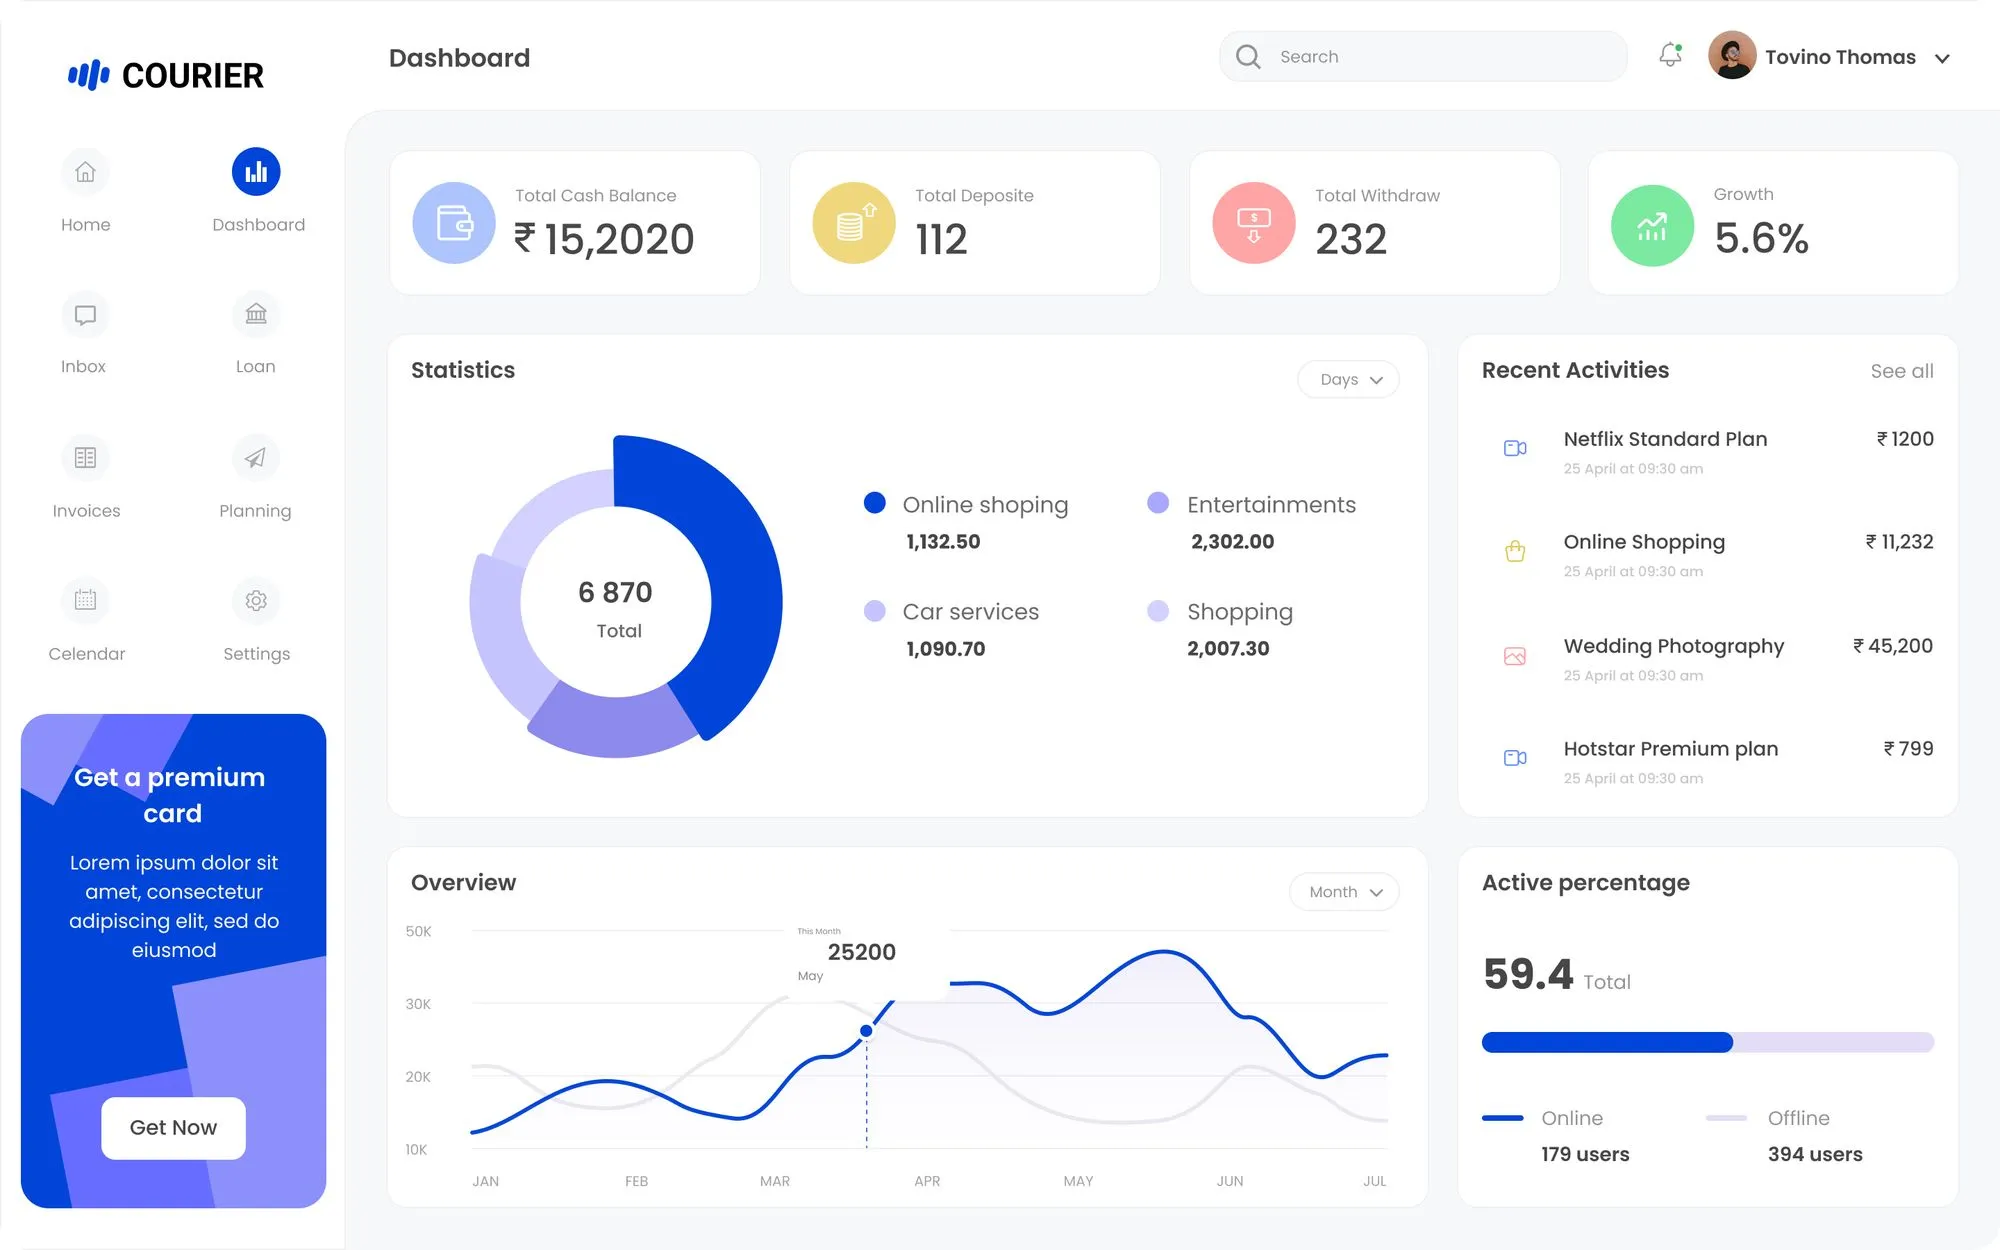This screenshot has width=2000, height=1250.
Task: Open the Settings gear icon
Action: [x=256, y=600]
